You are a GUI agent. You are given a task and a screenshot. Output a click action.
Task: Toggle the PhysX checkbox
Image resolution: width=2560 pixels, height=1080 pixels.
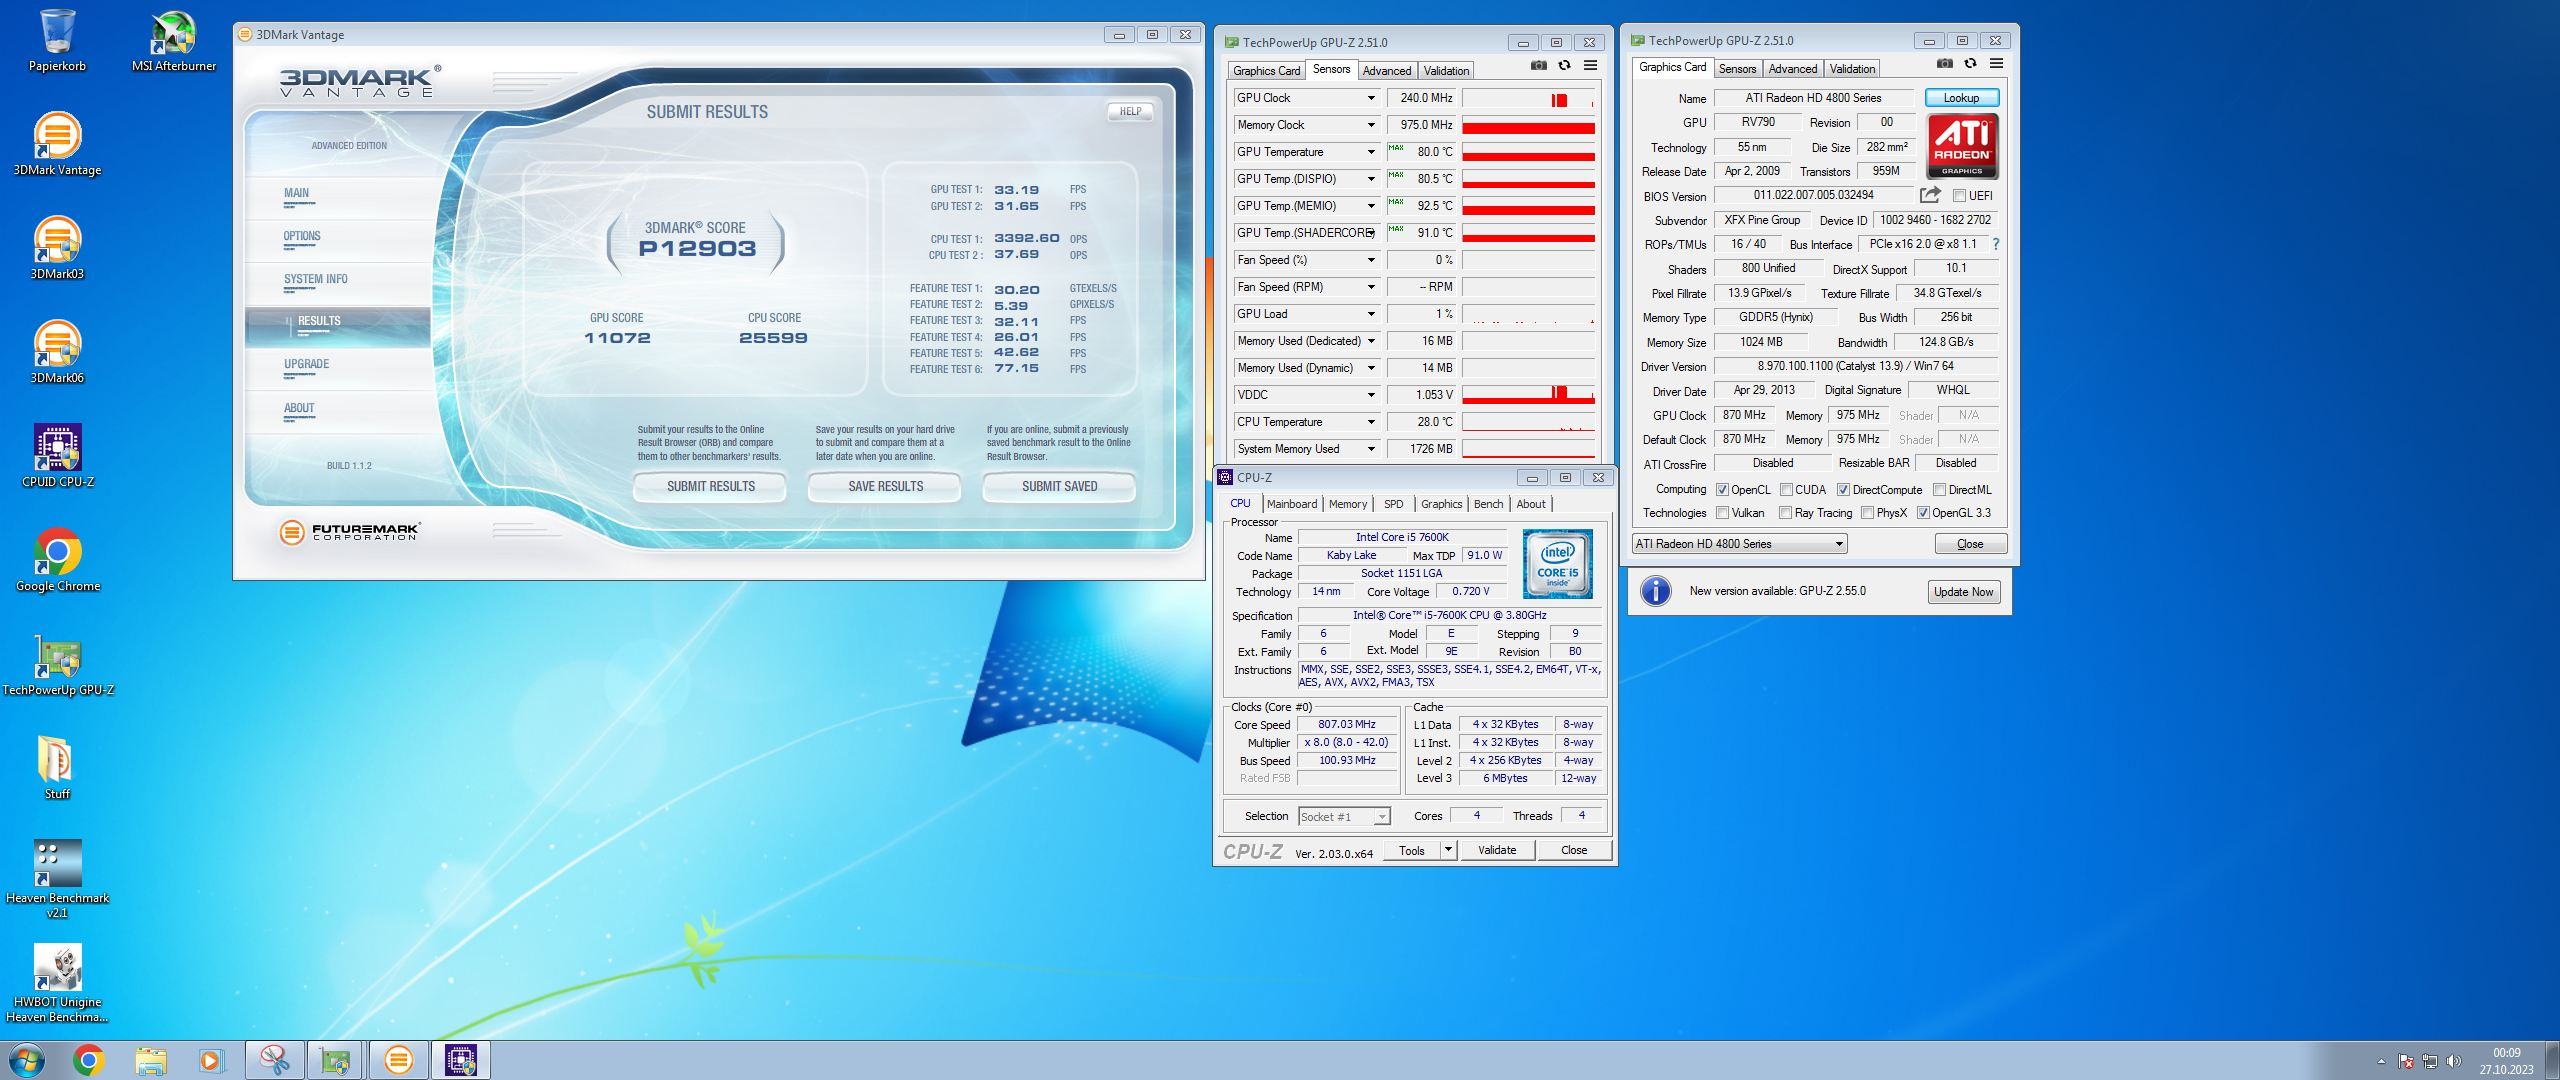click(x=1867, y=513)
